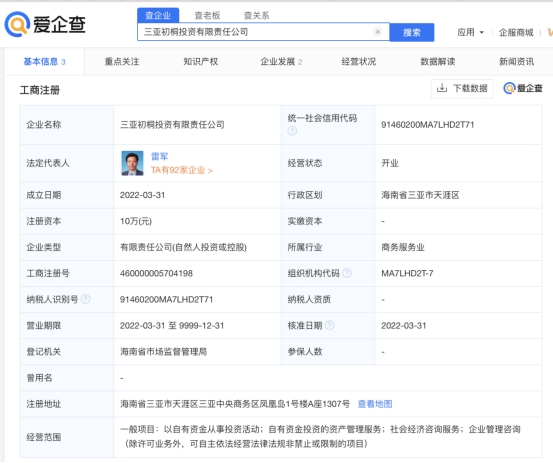
Task: Click the 爱企查 watermark logo beside 下载数据
Action: 523,88
